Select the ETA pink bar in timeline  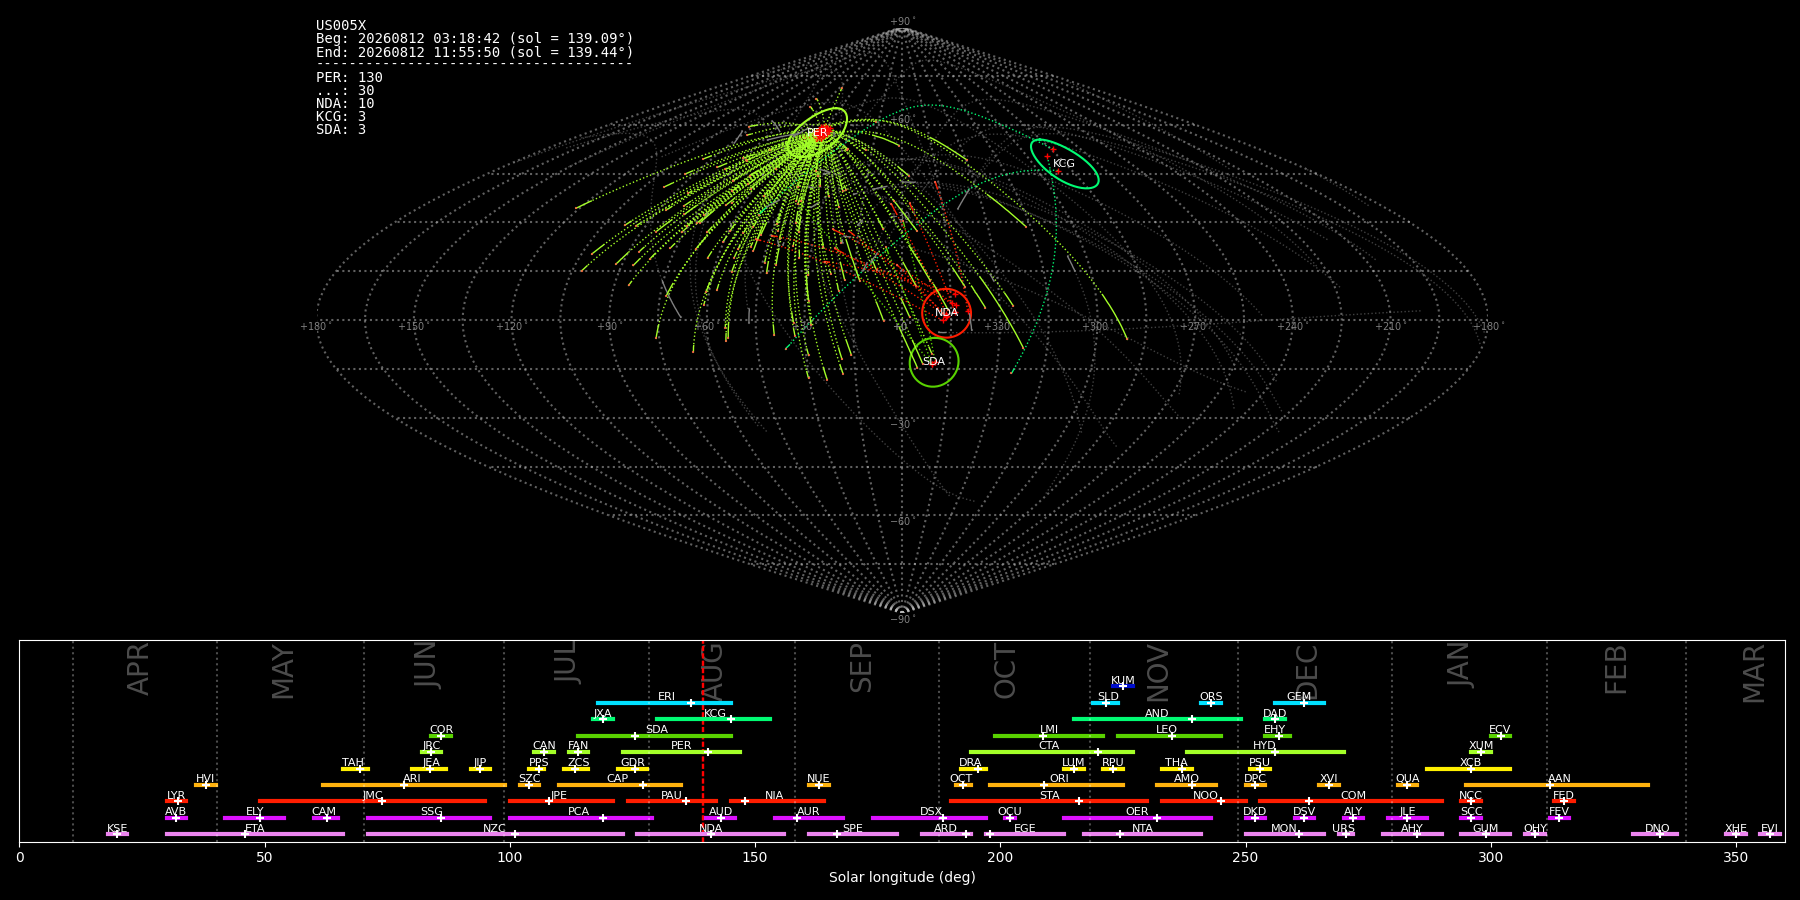tap(255, 834)
